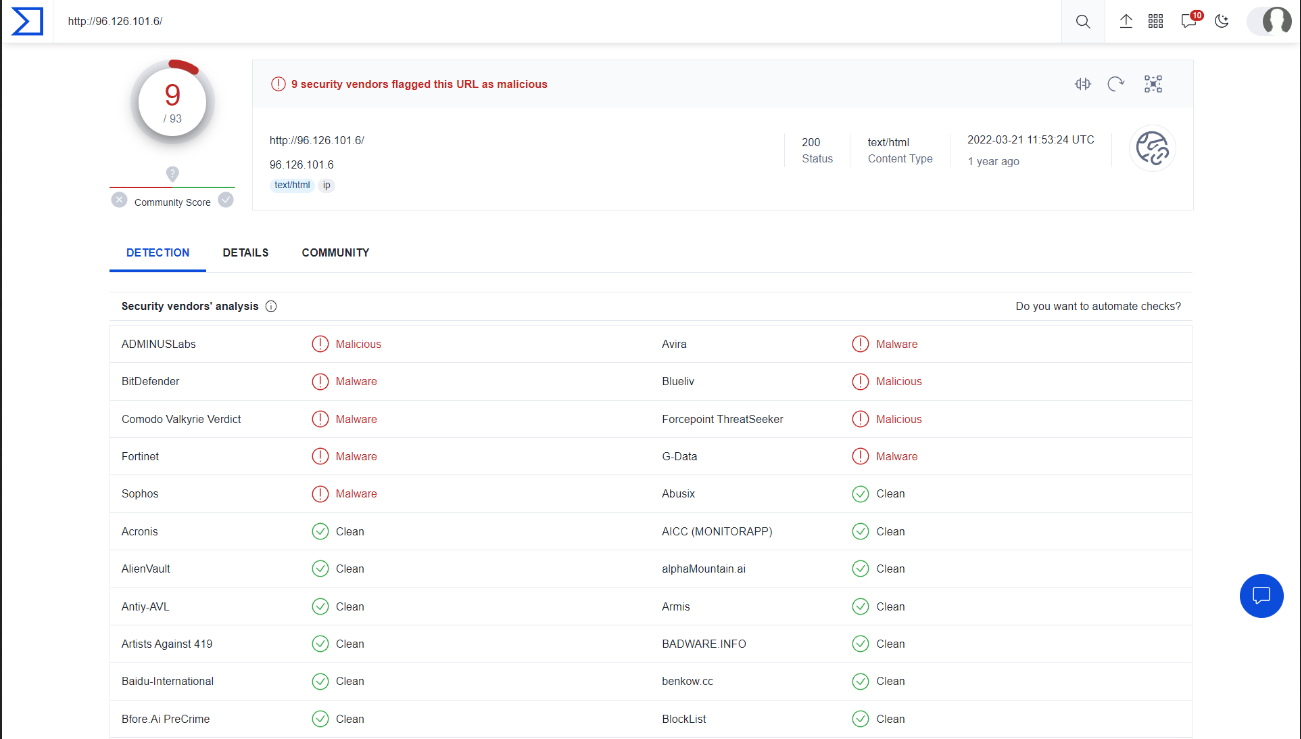The height and width of the screenshot is (739, 1301).
Task: Select Forcepoint ThreatSeeker vendor name
Action: coord(722,419)
